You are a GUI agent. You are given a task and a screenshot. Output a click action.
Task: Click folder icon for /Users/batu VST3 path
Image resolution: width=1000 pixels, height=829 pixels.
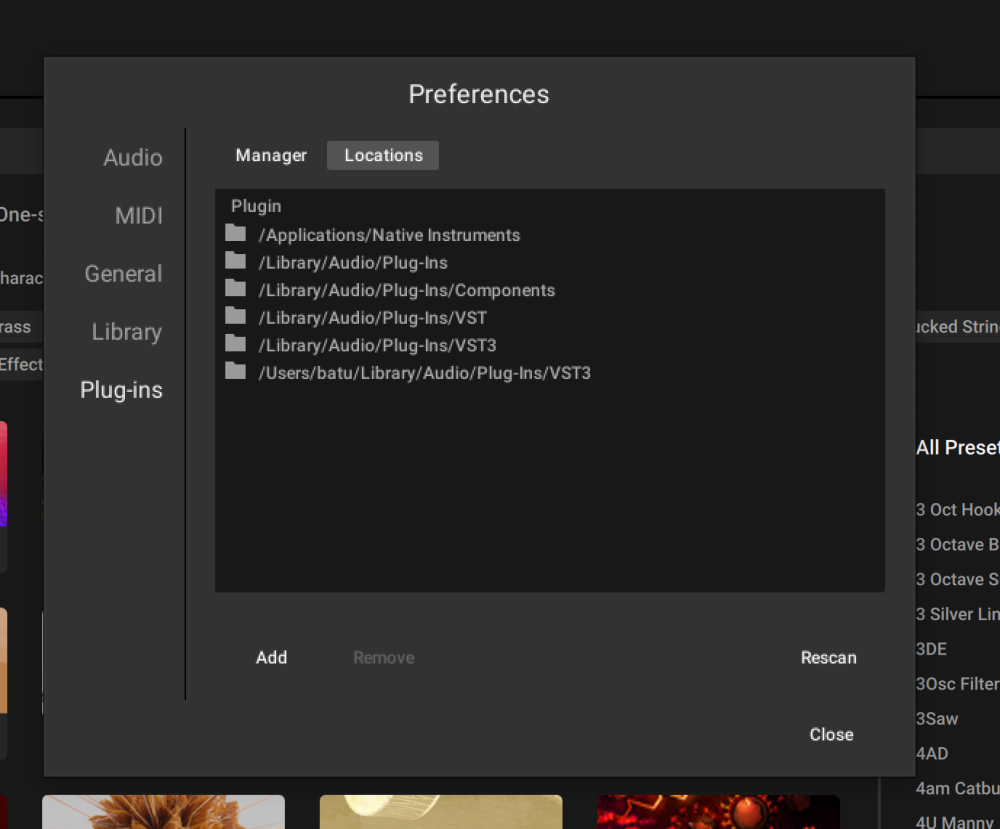[235, 371]
